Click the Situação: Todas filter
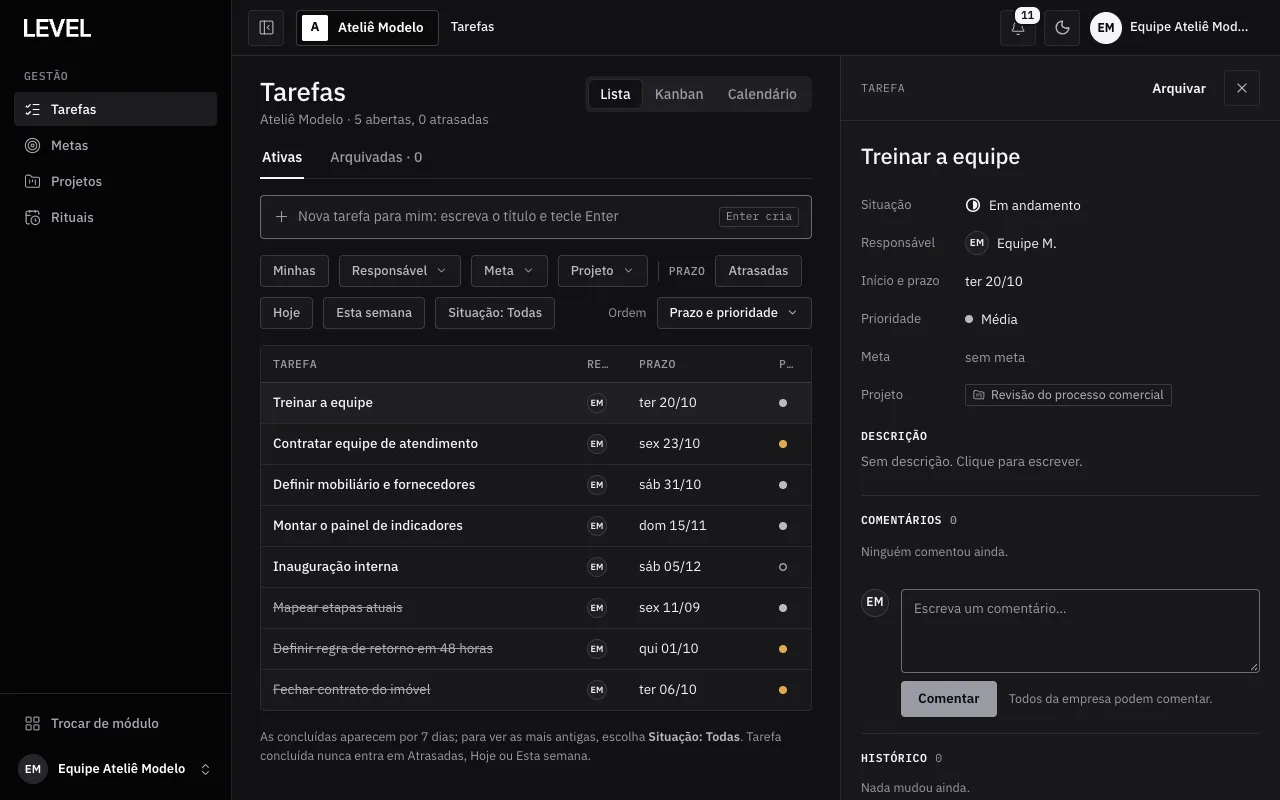 pos(495,313)
